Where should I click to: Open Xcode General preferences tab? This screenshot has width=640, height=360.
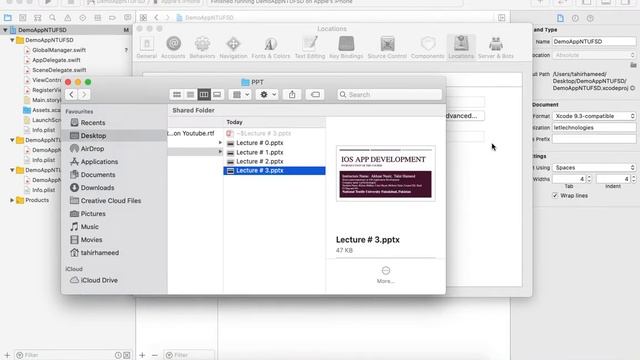(x=147, y=48)
